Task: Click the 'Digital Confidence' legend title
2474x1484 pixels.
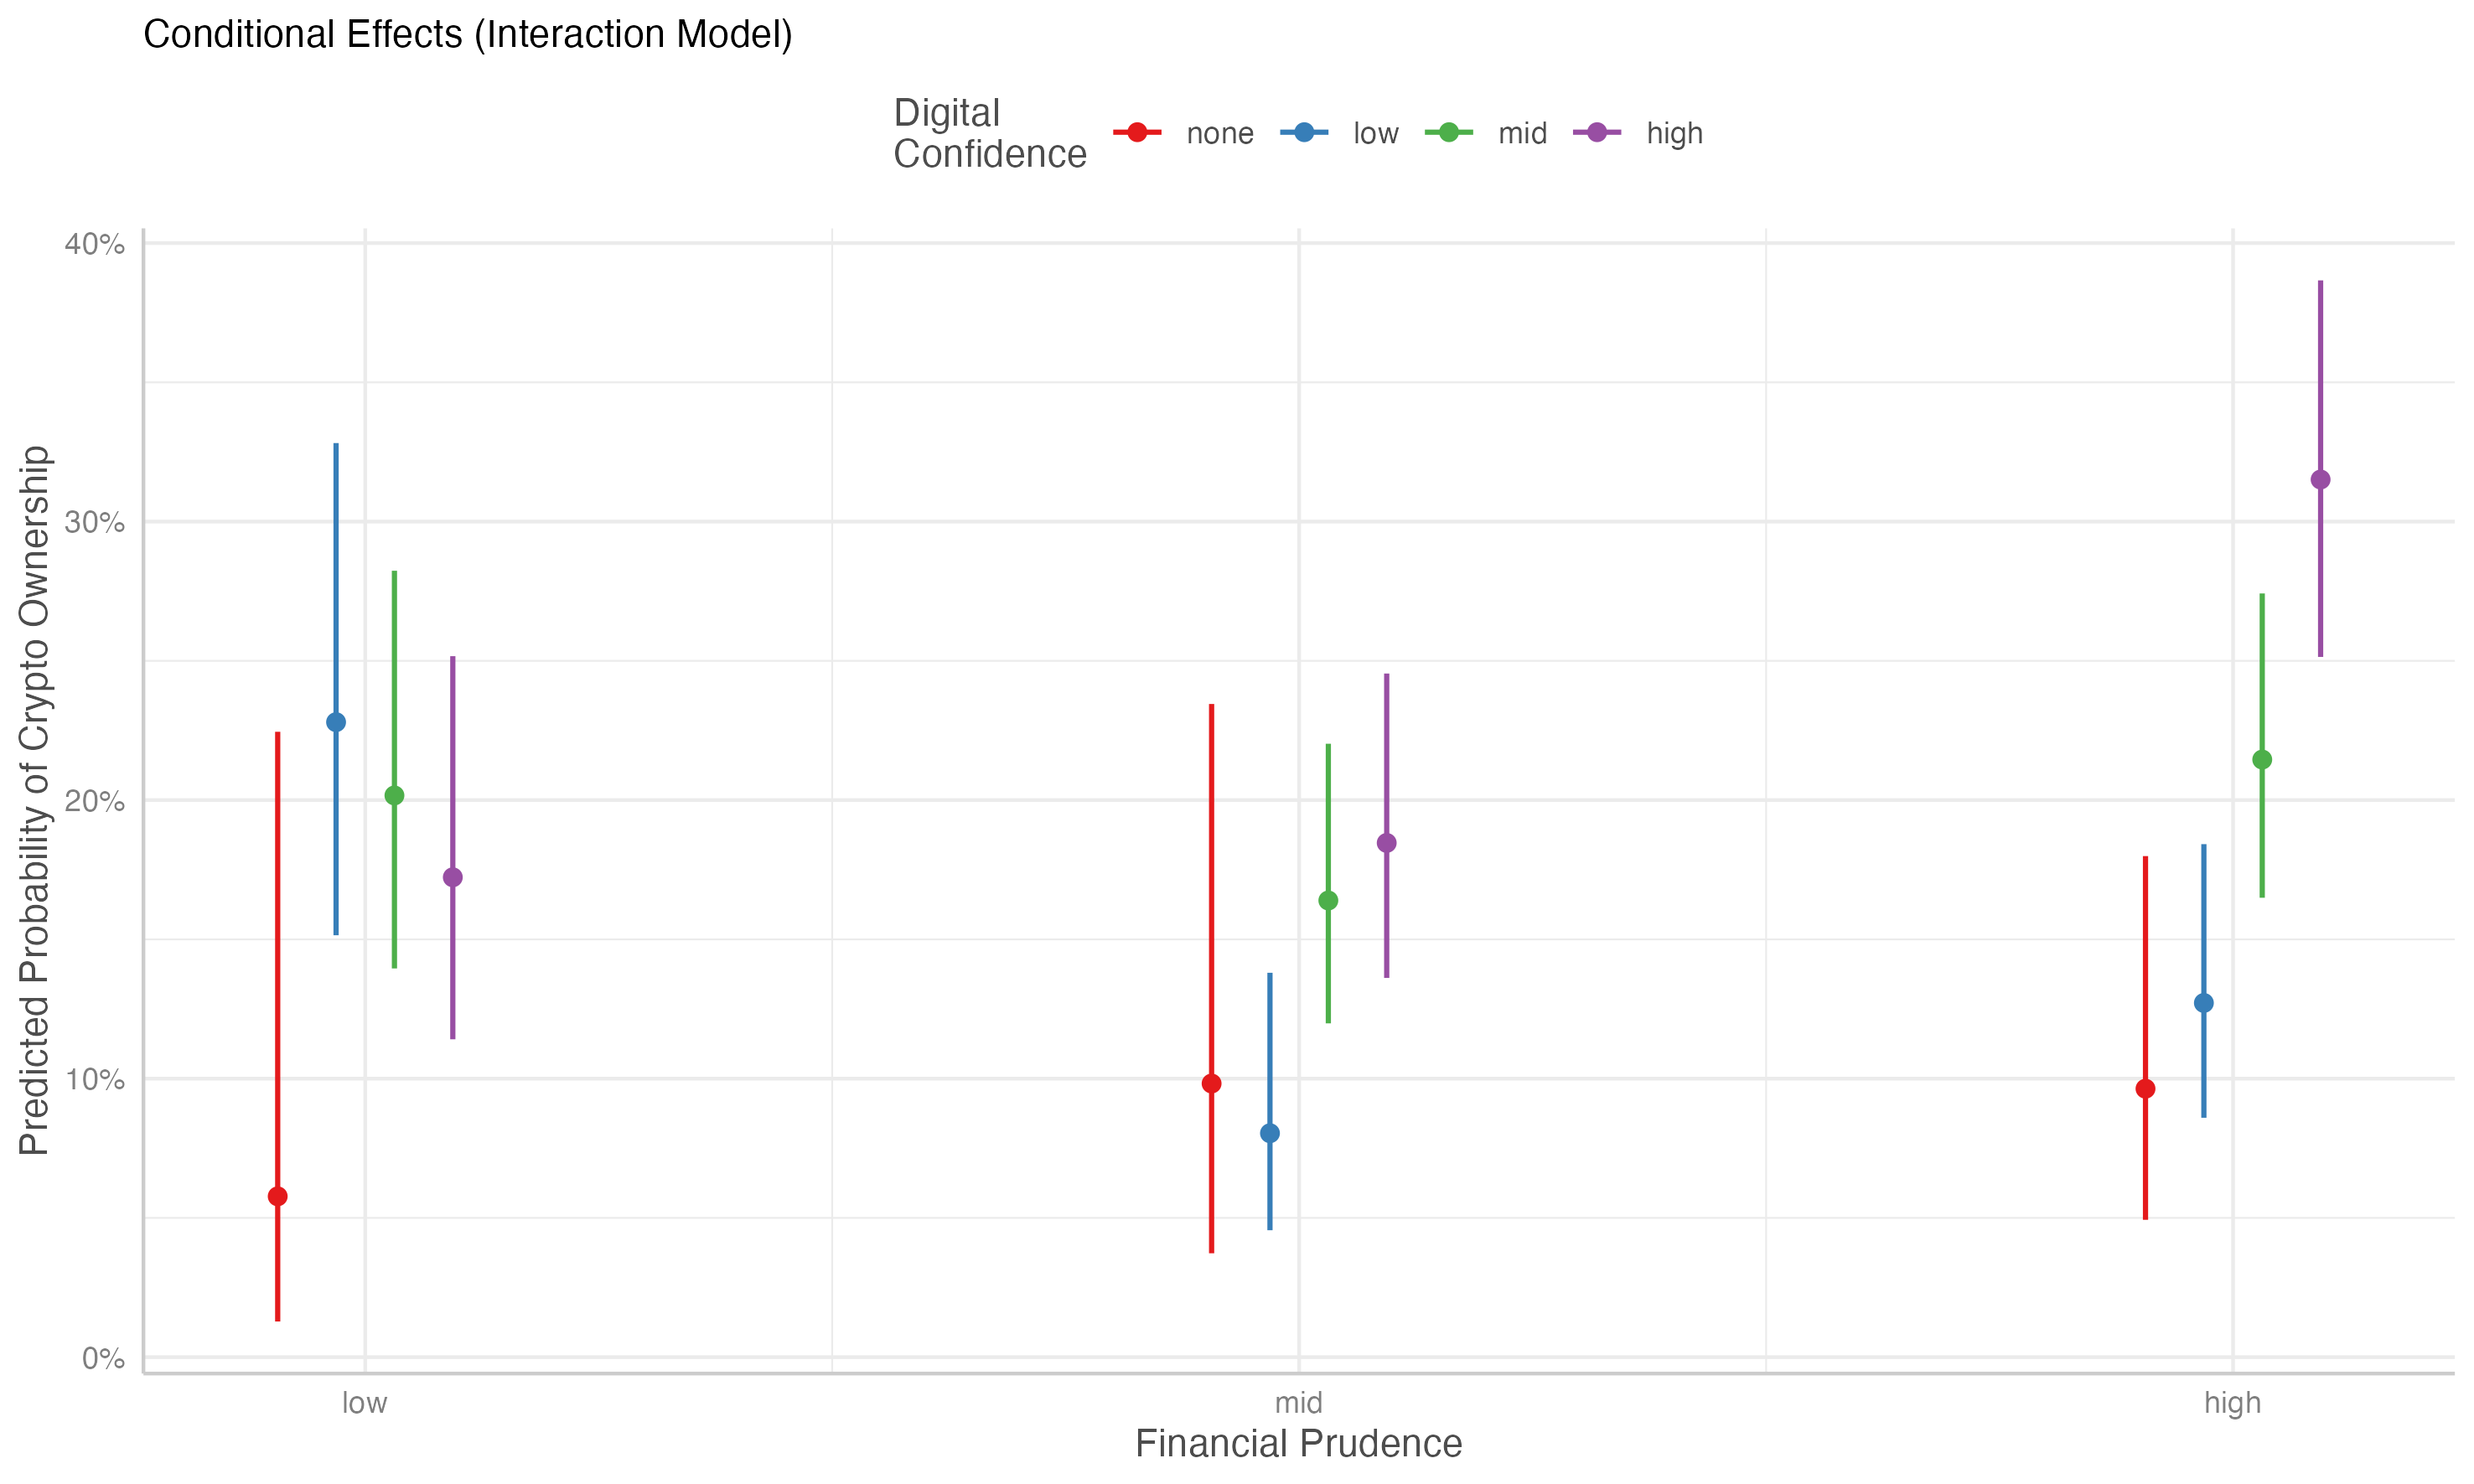Action: 989,133
